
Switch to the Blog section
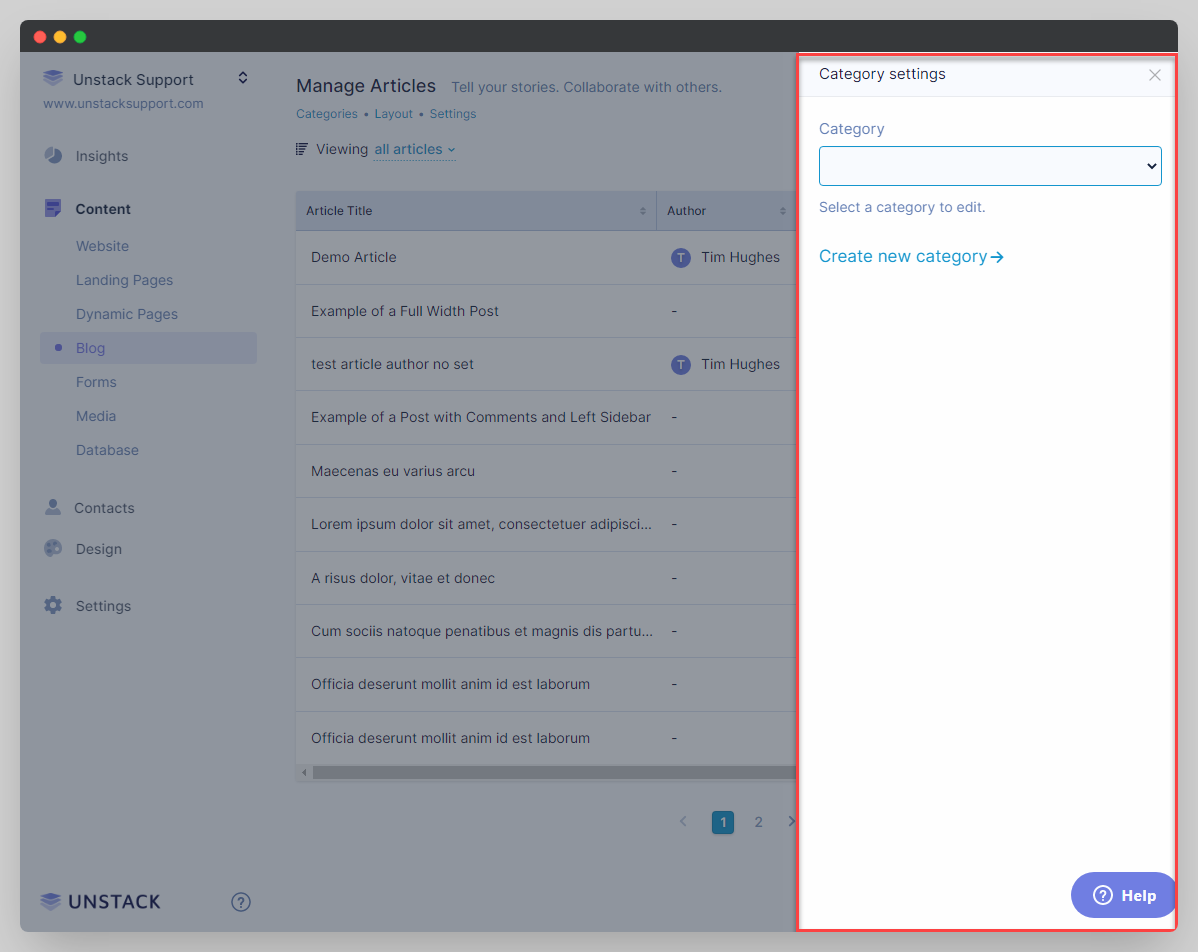tap(90, 348)
